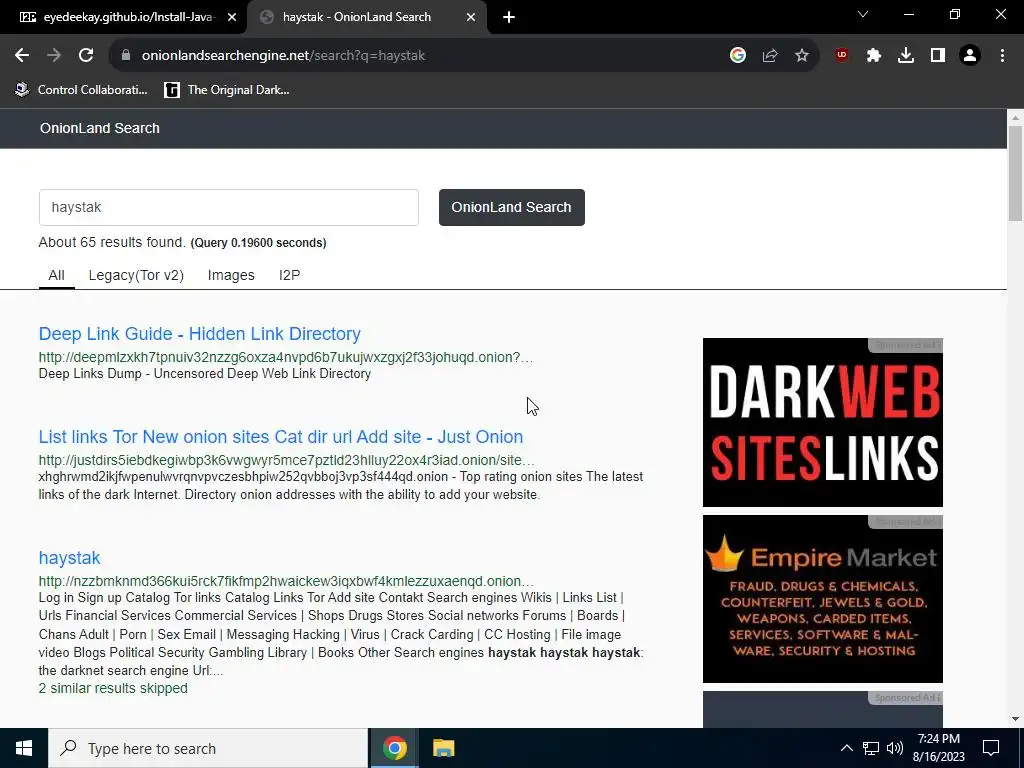Click the nzzbmknmd366 onion URL
This screenshot has height=768, width=1024.
(286, 581)
